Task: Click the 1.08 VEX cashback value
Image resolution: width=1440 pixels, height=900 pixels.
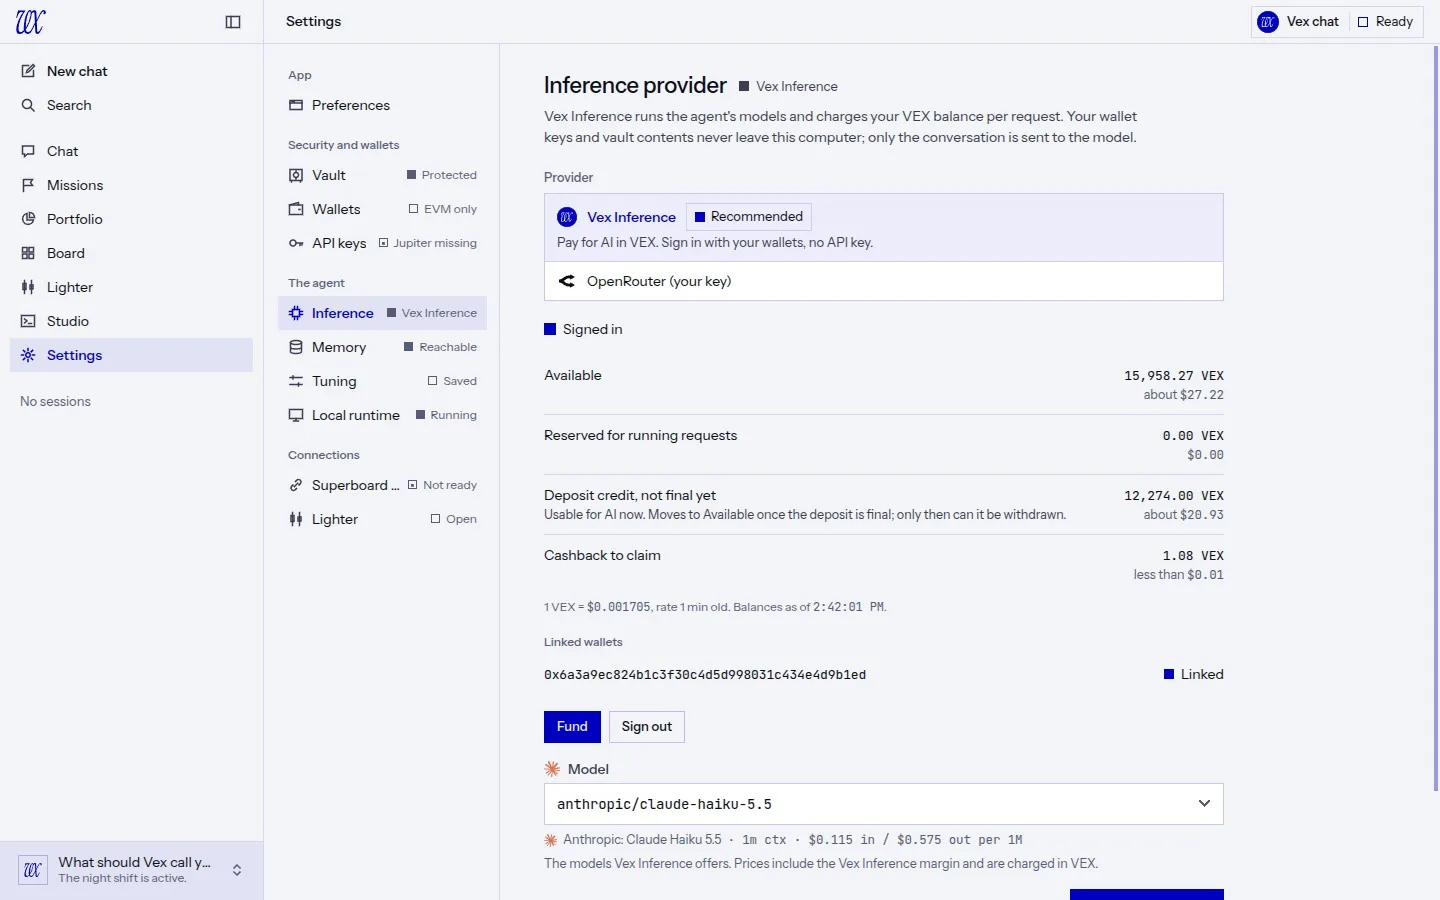Action: (1193, 556)
